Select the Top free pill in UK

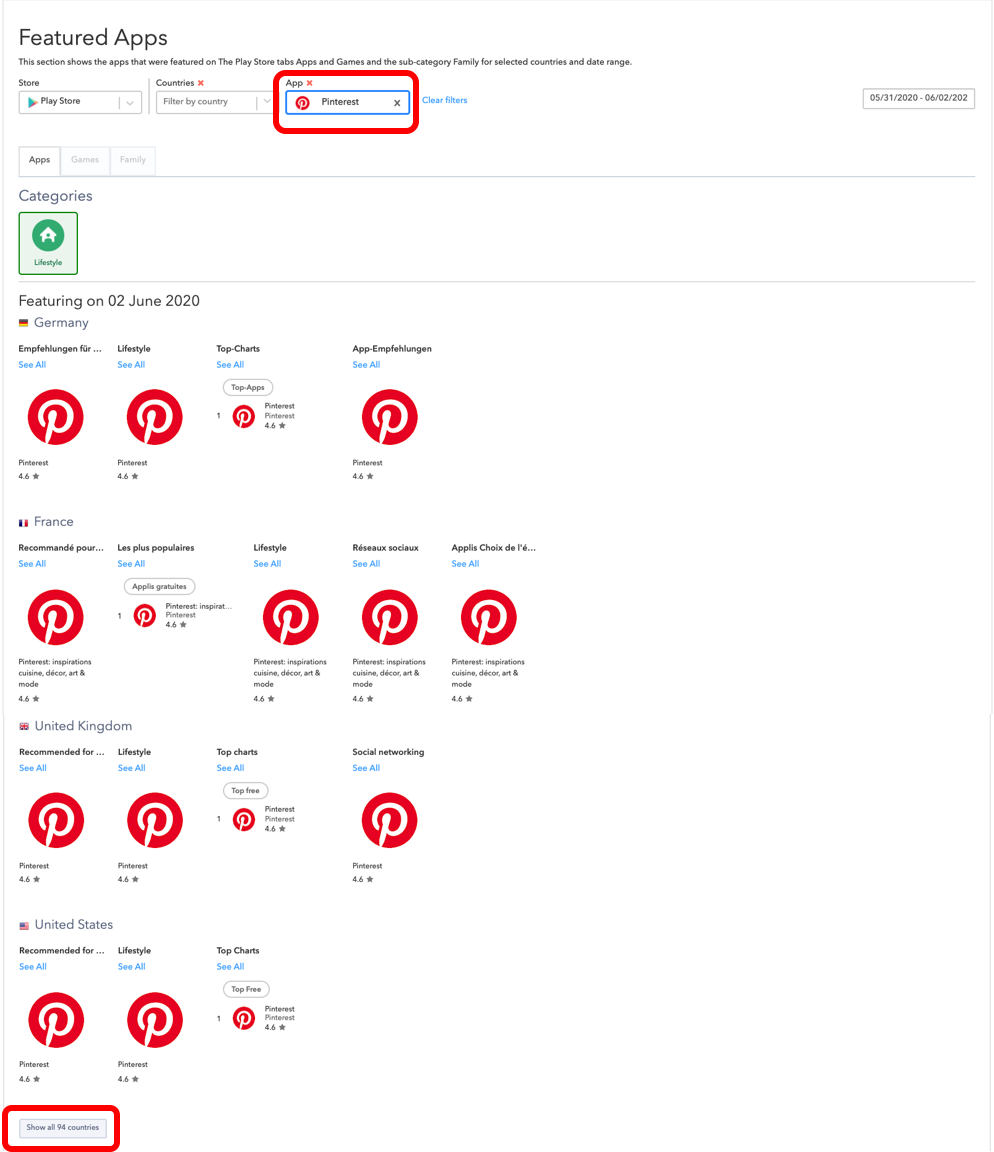pos(245,791)
